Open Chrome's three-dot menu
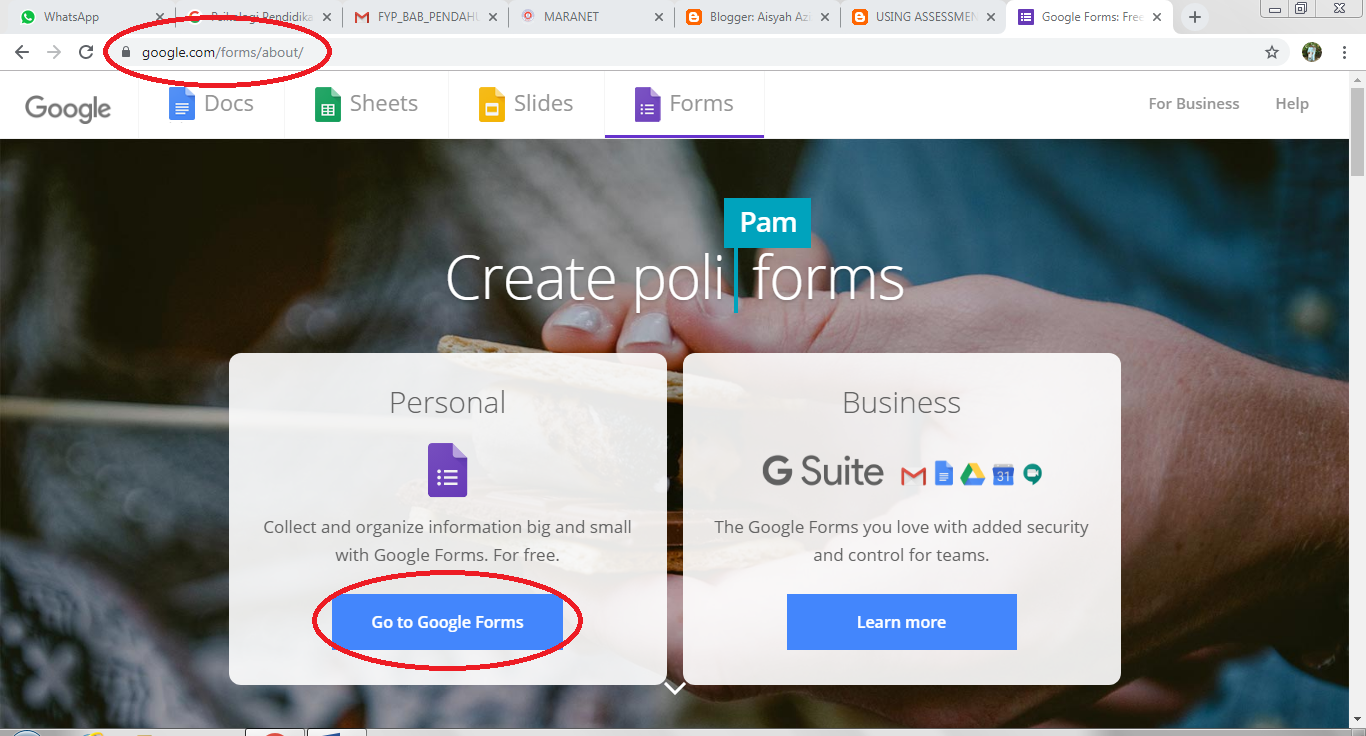This screenshot has height=736, width=1366. (1344, 51)
